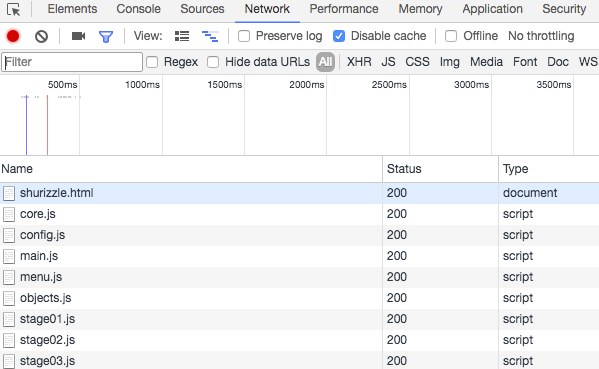Viewport: 599px width, 369px height.
Task: Filter requests by XHR
Action: pos(359,62)
